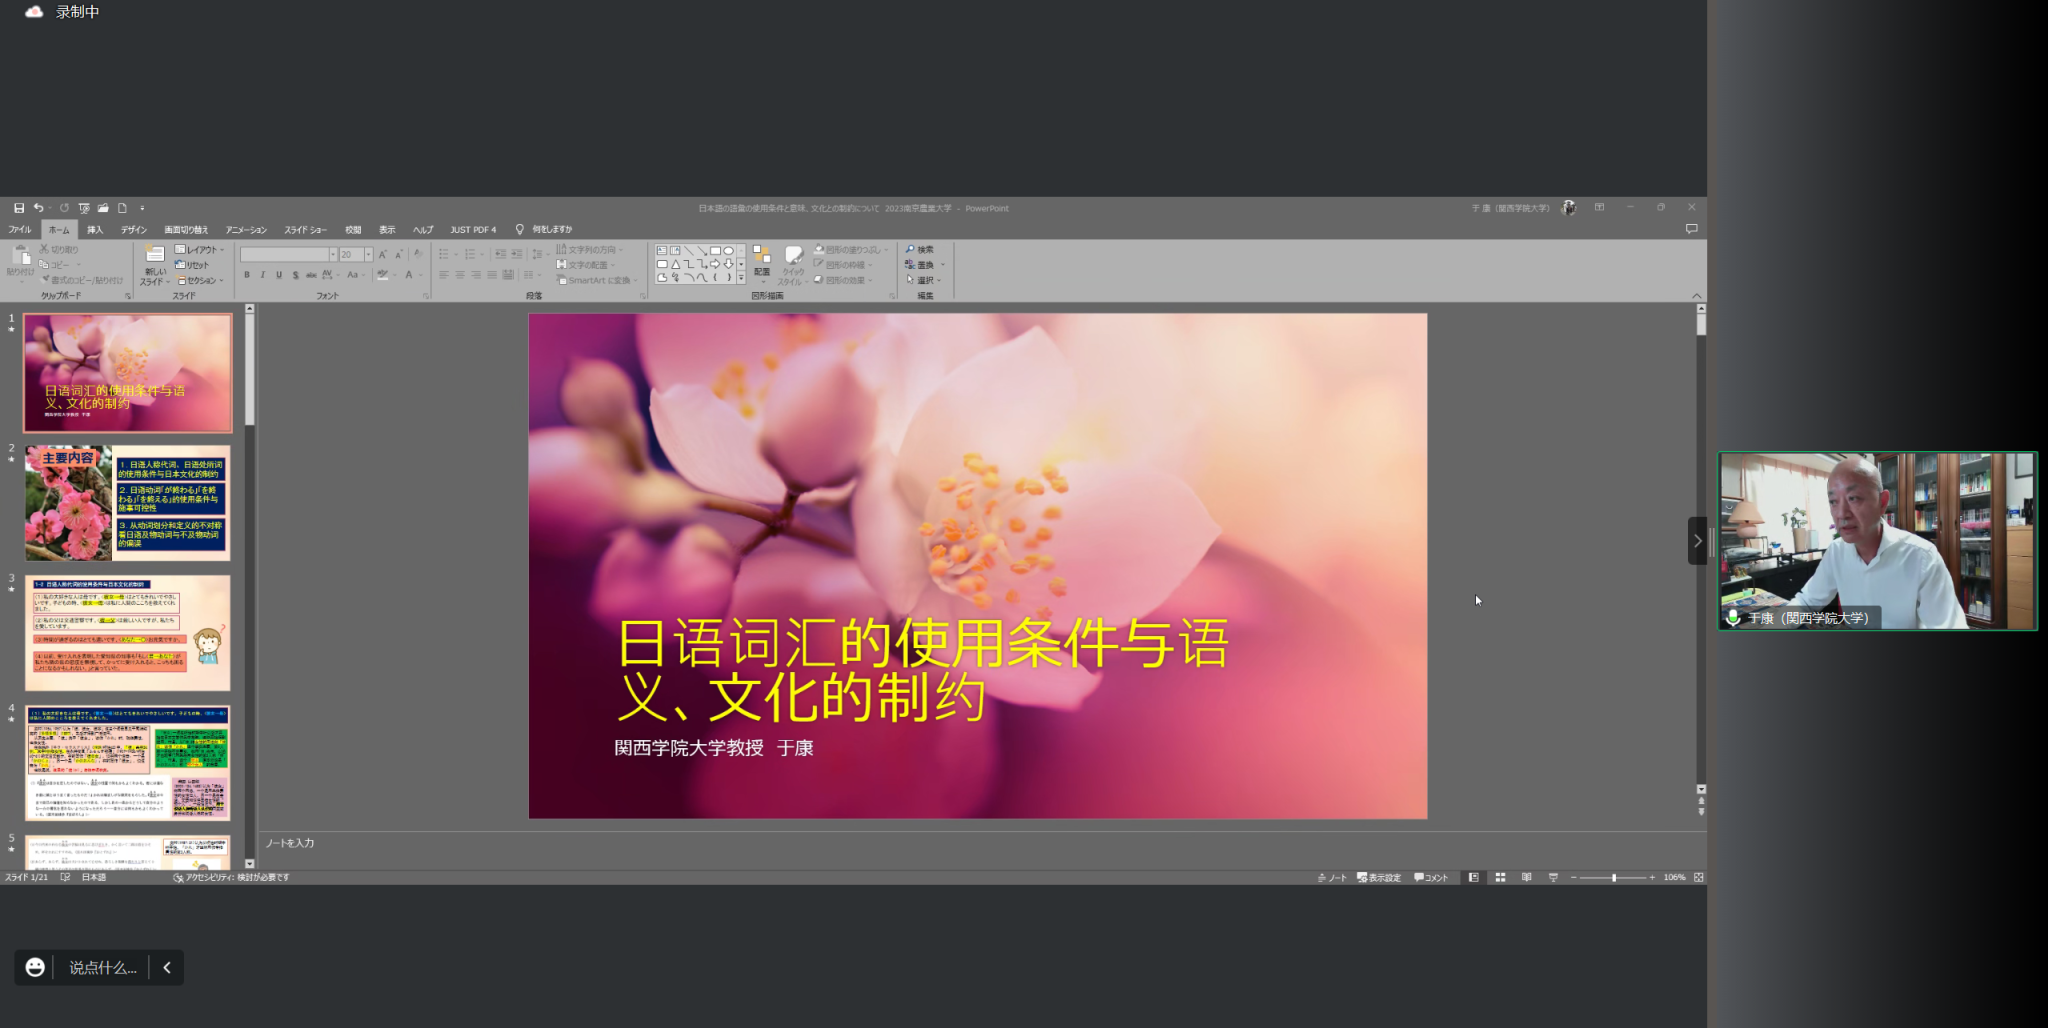Fit slide to window icon beside 106%
The image size is (2048, 1028).
(x=1698, y=877)
